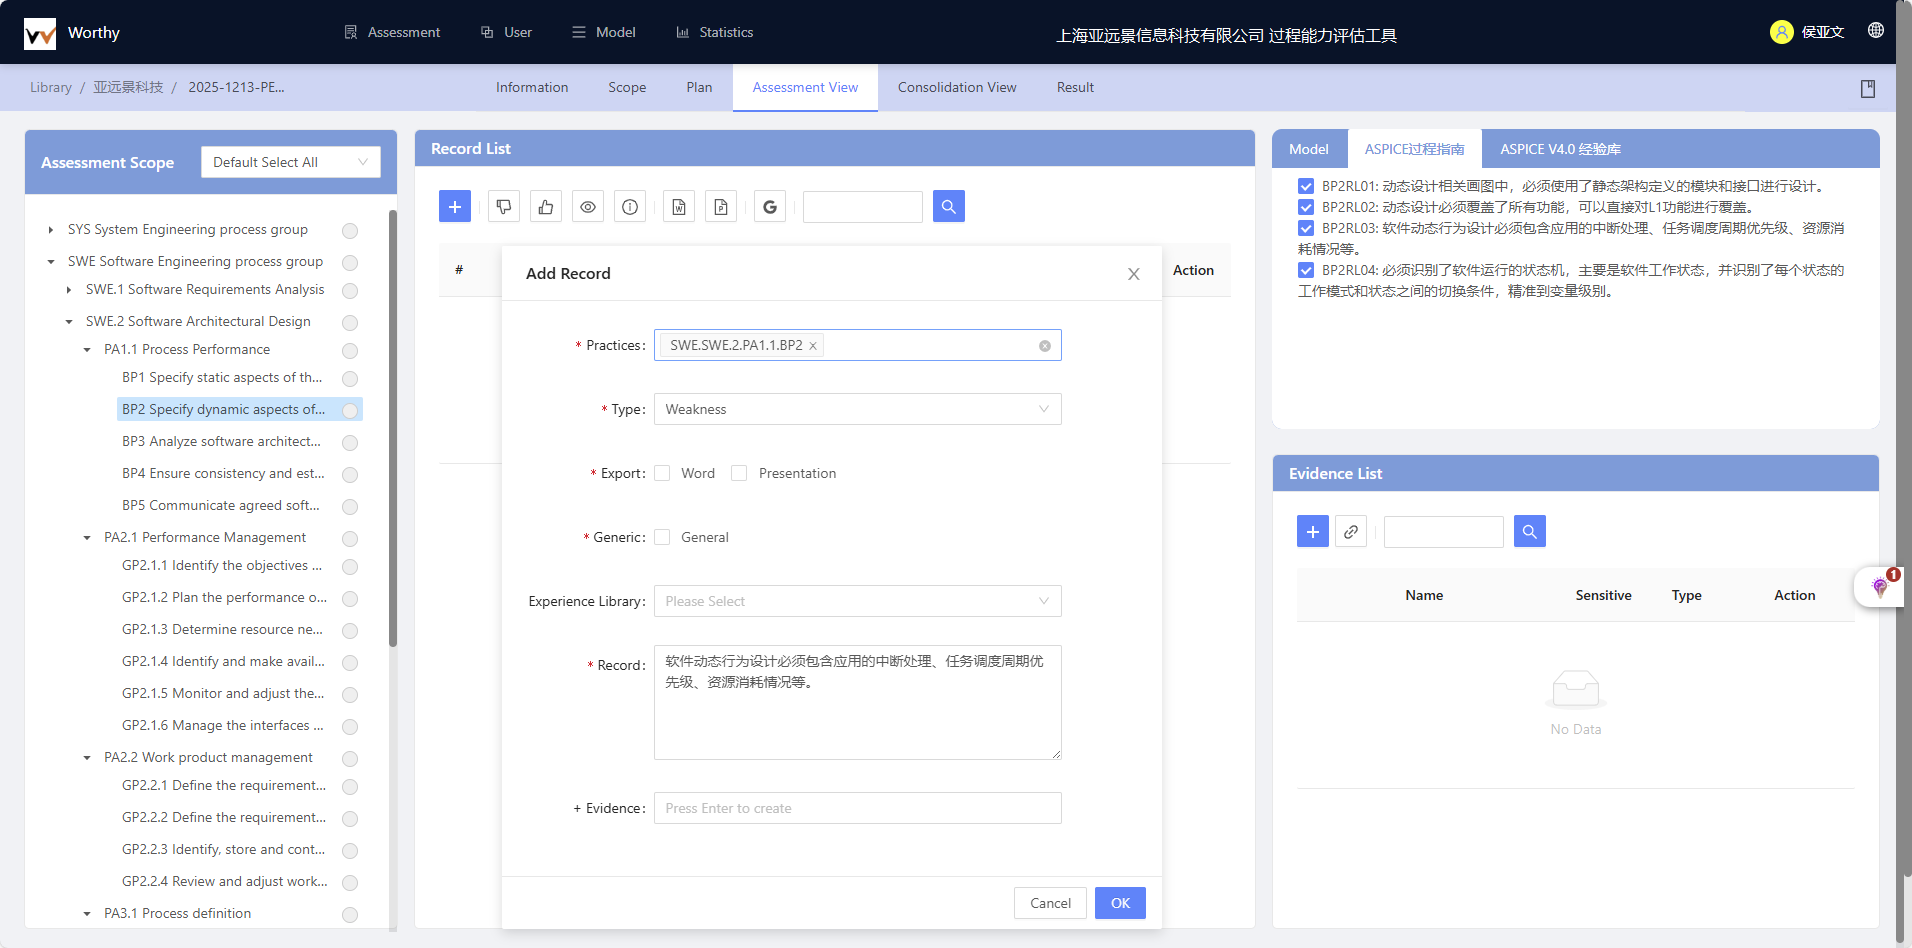This screenshot has width=1912, height=948.
Task: Tick the Presentation export checkbox
Action: pos(739,474)
